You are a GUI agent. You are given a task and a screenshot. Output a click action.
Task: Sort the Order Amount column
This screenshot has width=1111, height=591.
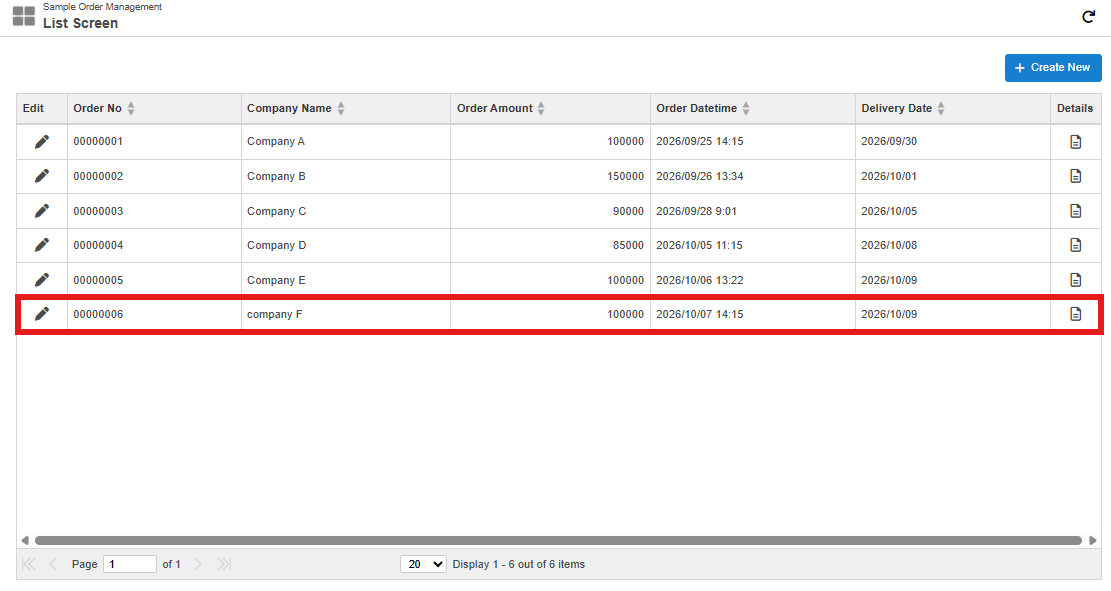pos(541,108)
